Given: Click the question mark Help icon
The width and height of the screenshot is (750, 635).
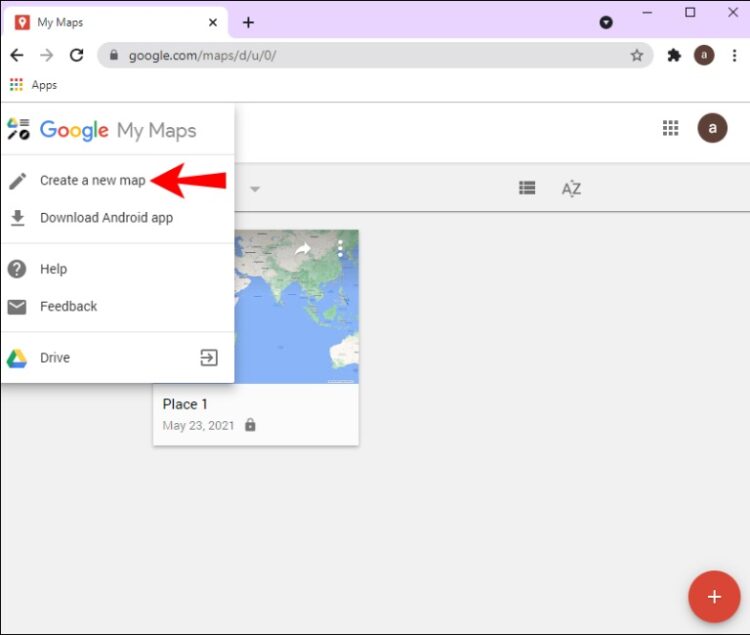Looking at the screenshot, I should 17,269.
